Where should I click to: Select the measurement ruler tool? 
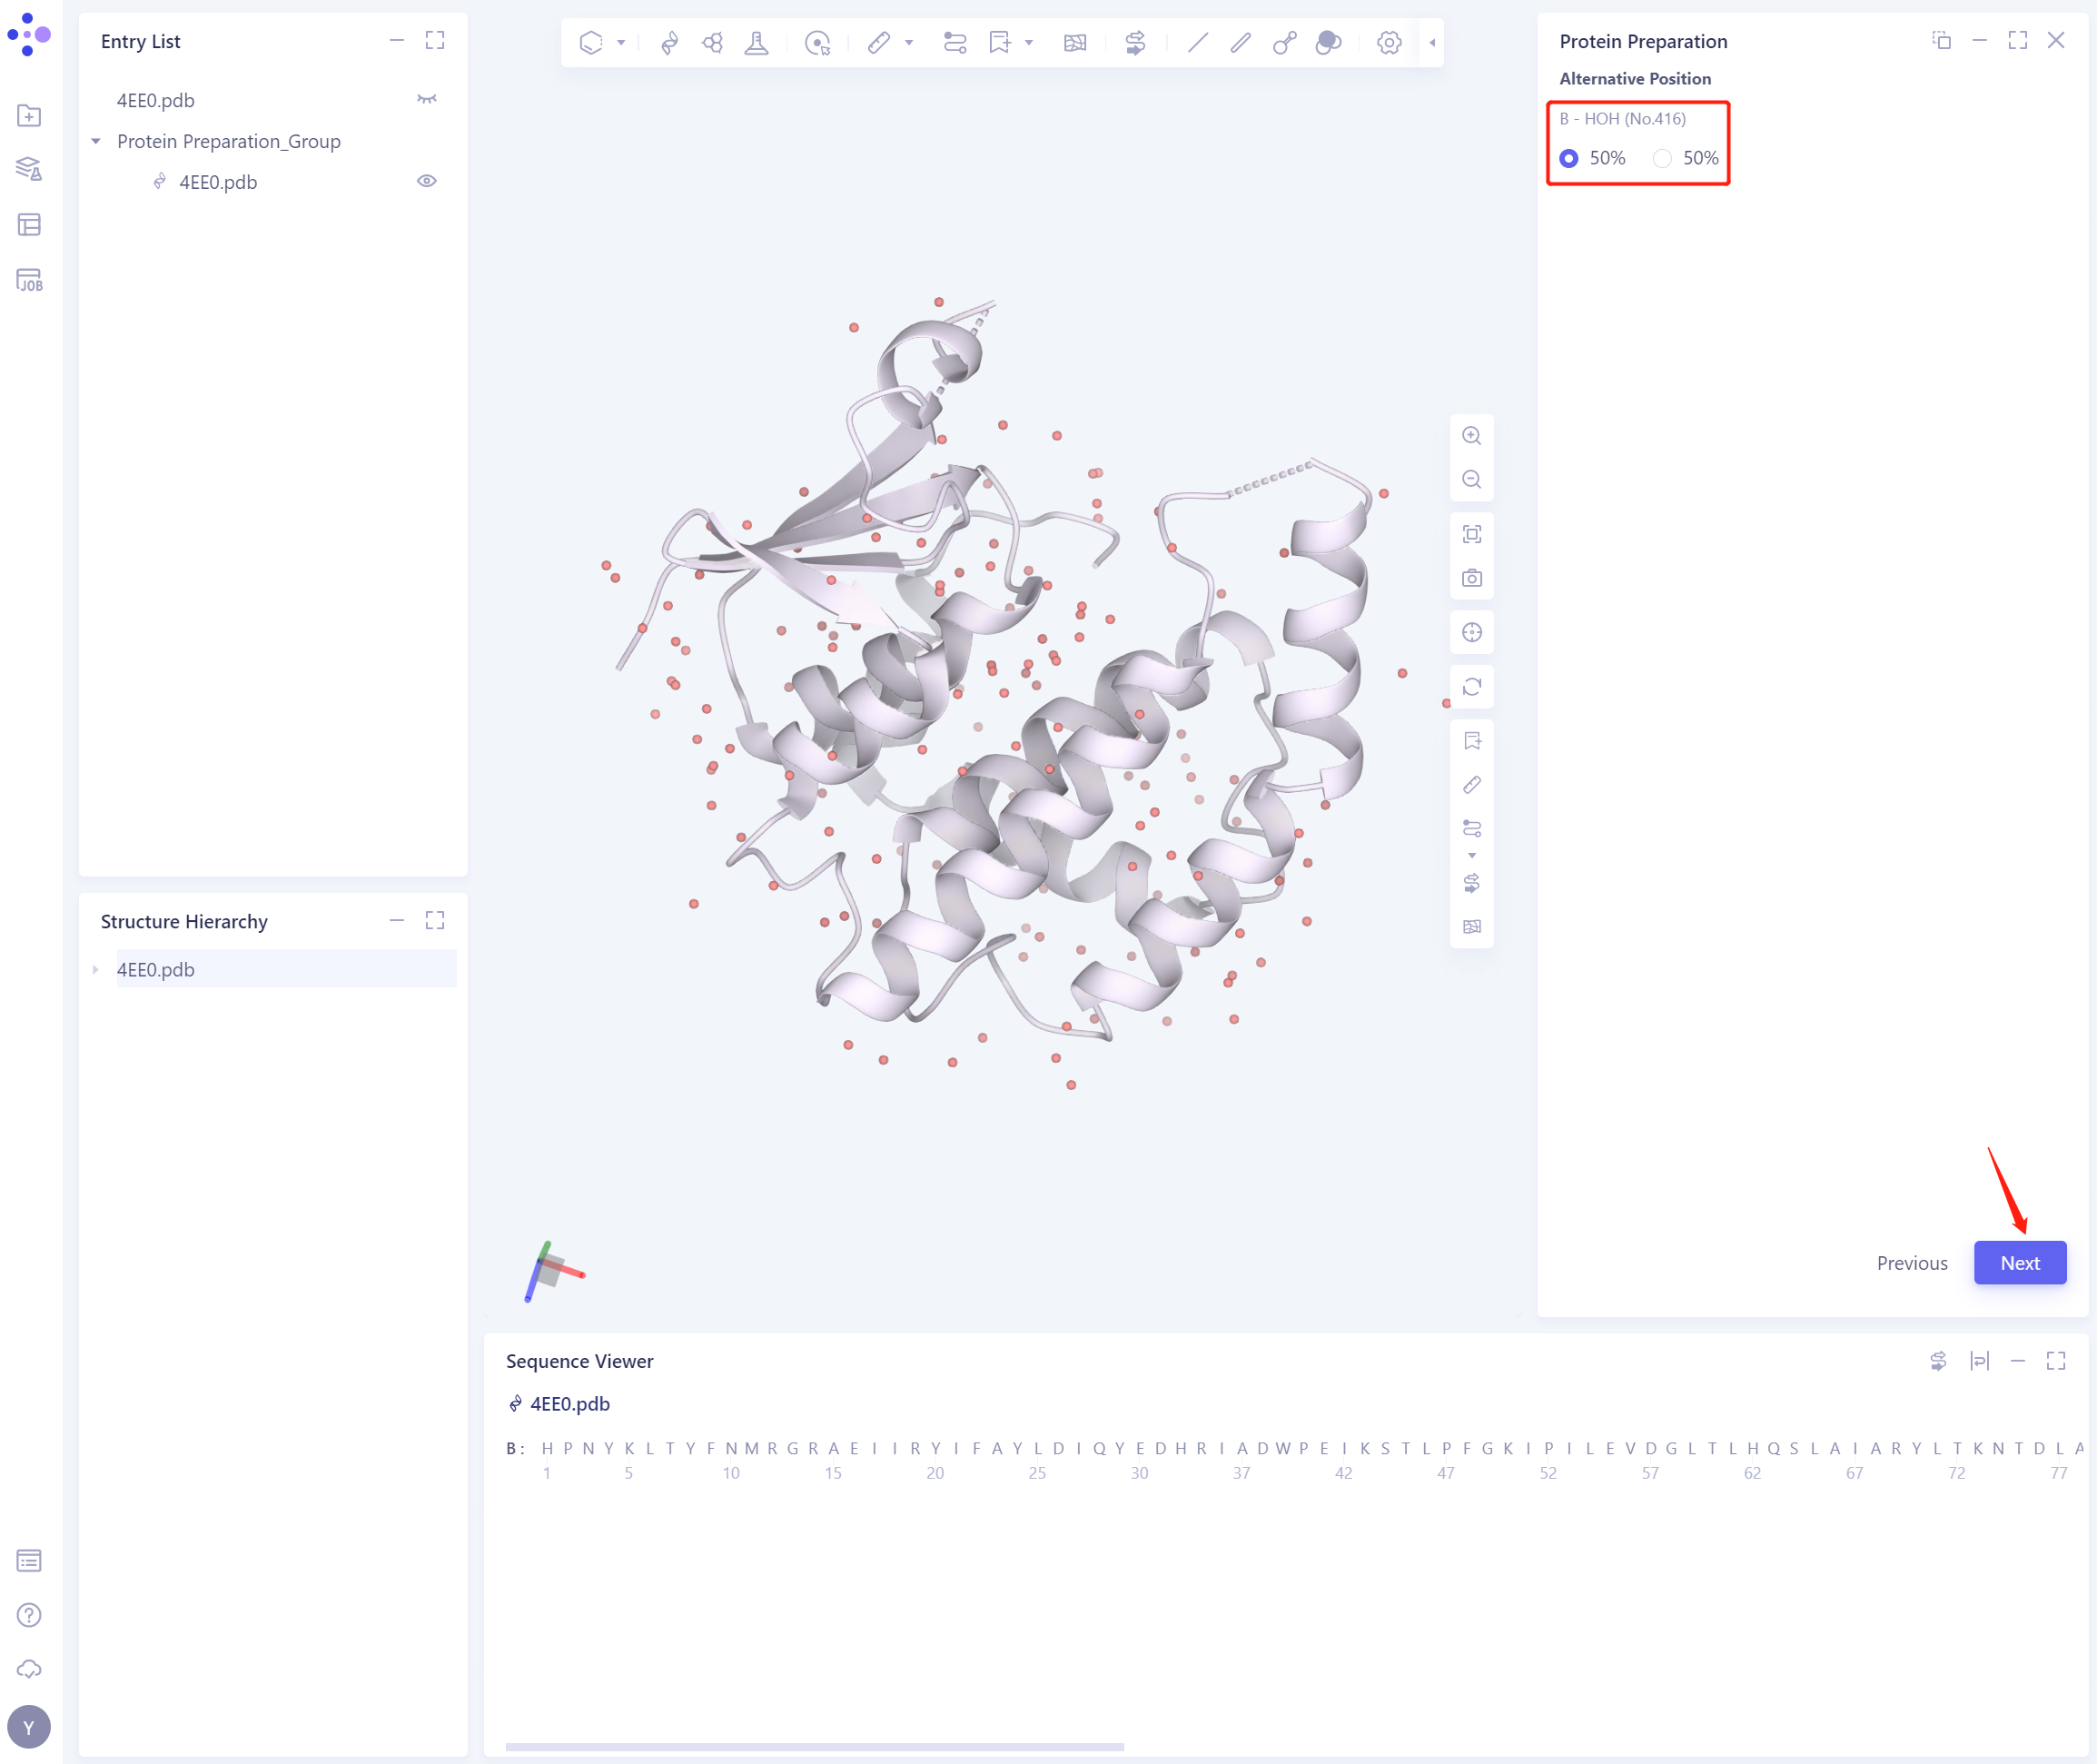tap(879, 43)
